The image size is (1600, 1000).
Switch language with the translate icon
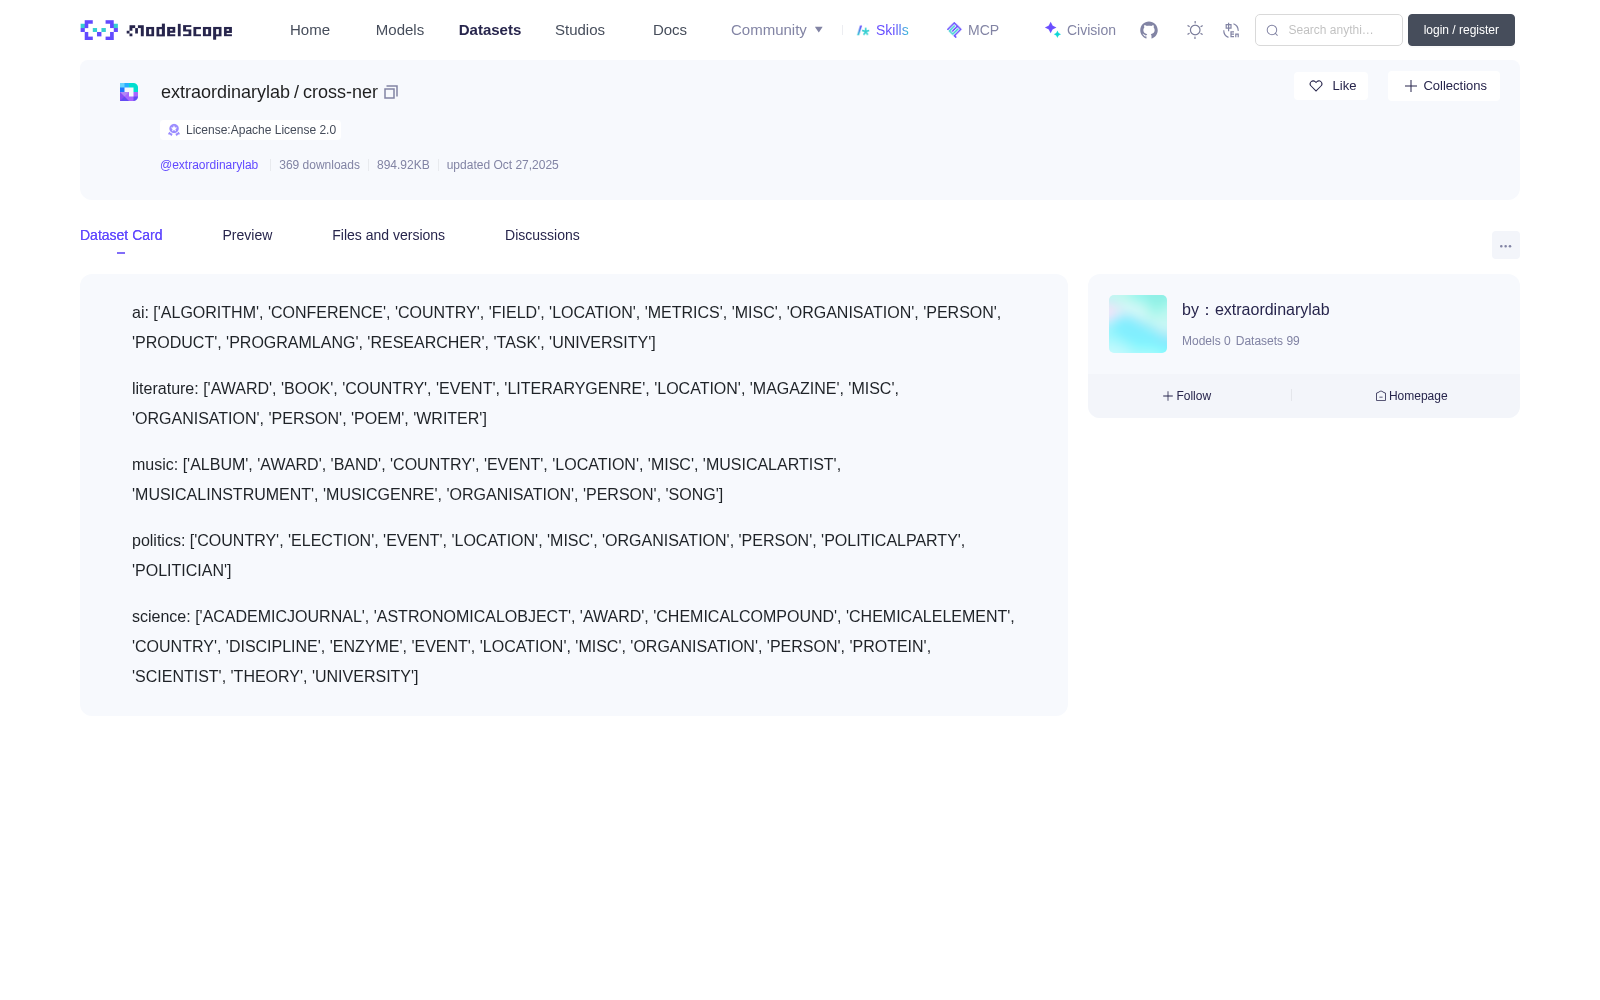(x=1231, y=30)
